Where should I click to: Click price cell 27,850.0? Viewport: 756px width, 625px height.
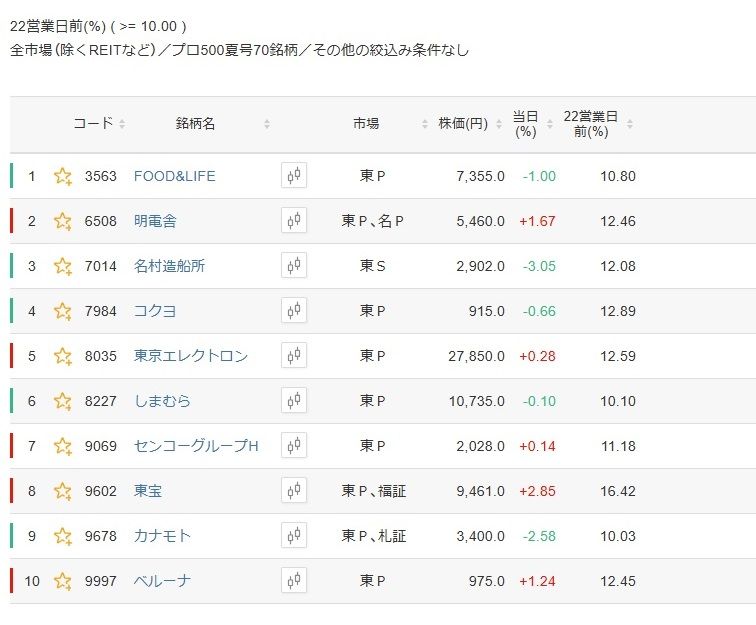point(476,356)
